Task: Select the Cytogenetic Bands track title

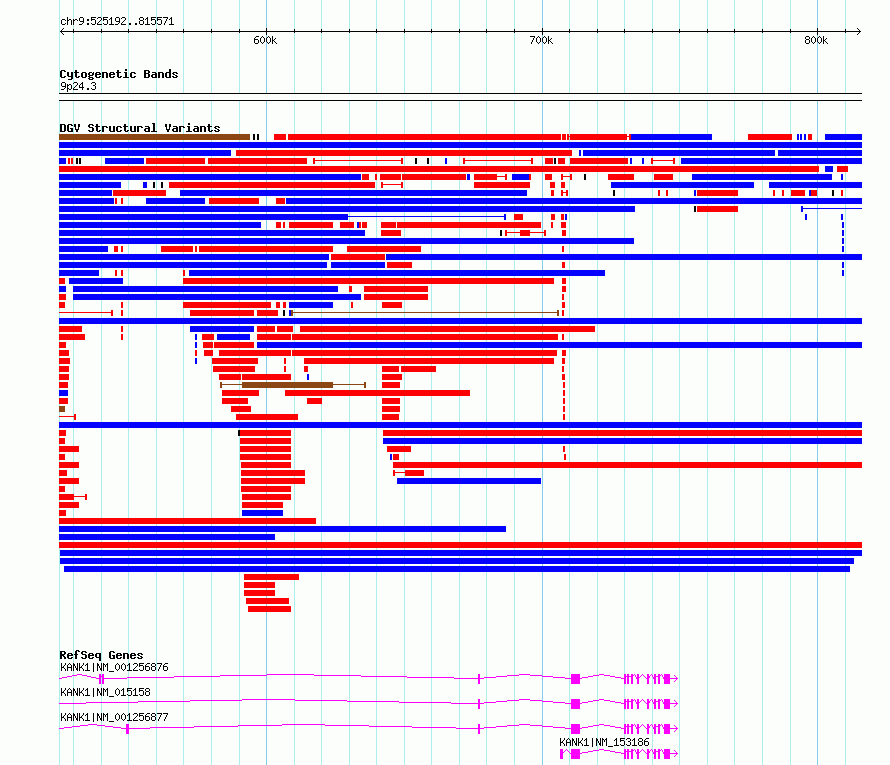Action: tap(119, 74)
